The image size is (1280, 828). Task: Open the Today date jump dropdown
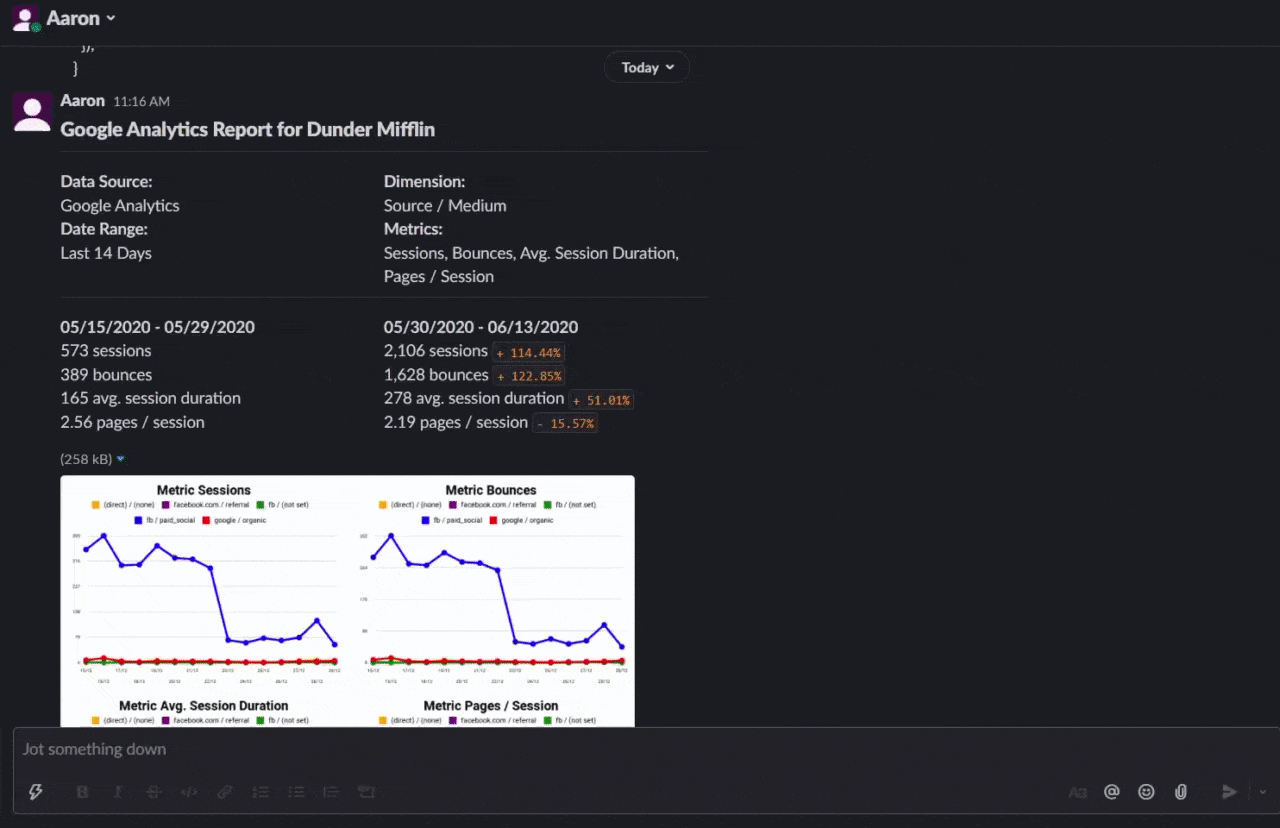pos(647,67)
